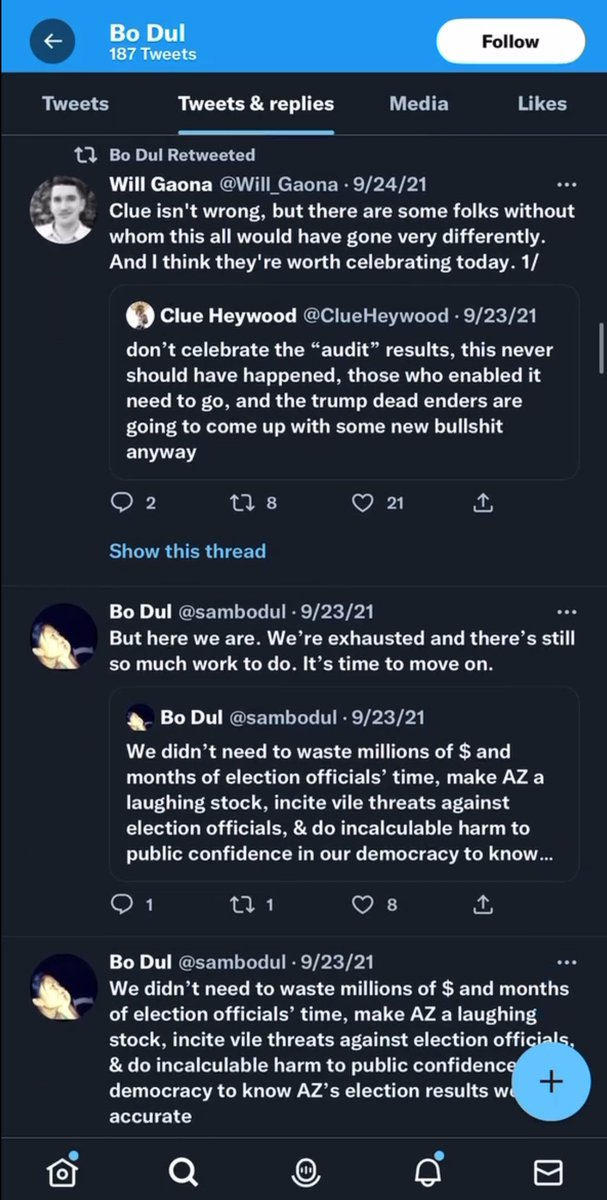The width and height of the screenshot is (607, 1200).
Task: Switch to the Tweets tab
Action: pos(75,103)
